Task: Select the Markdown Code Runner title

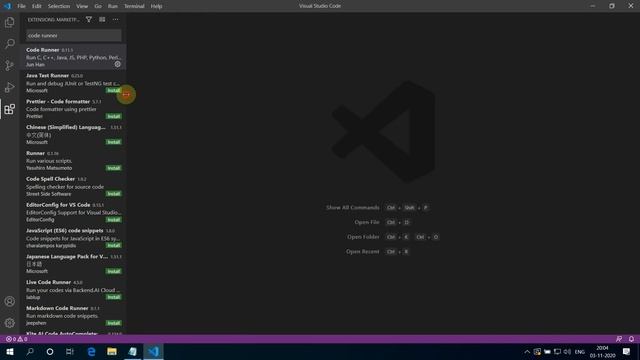Action: 57,308
